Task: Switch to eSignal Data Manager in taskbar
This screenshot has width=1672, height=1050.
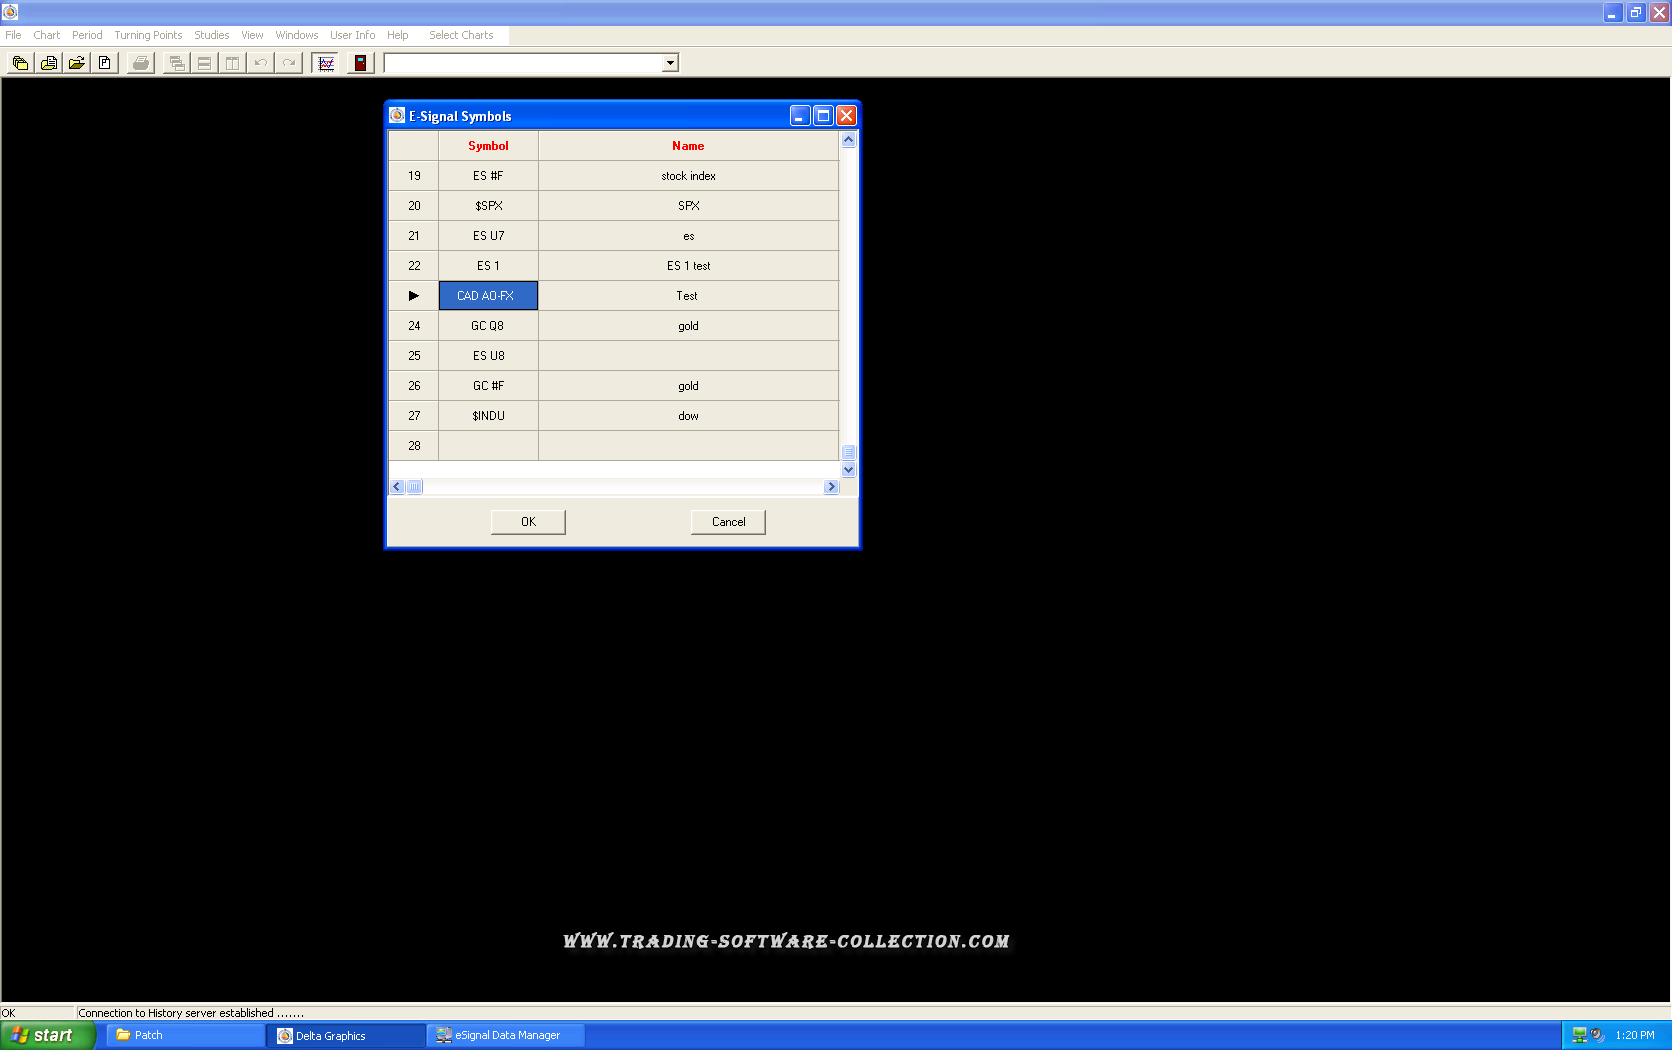Action: coord(506,1036)
